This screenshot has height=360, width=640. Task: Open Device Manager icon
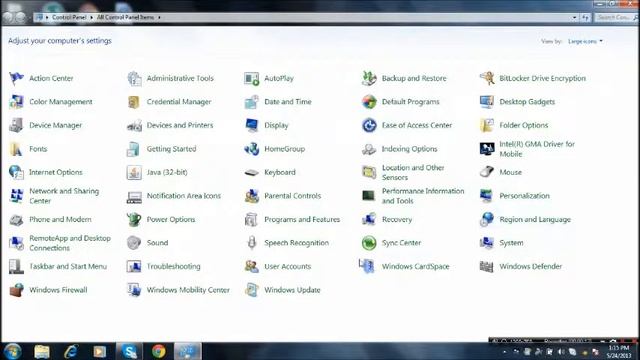tap(16, 125)
